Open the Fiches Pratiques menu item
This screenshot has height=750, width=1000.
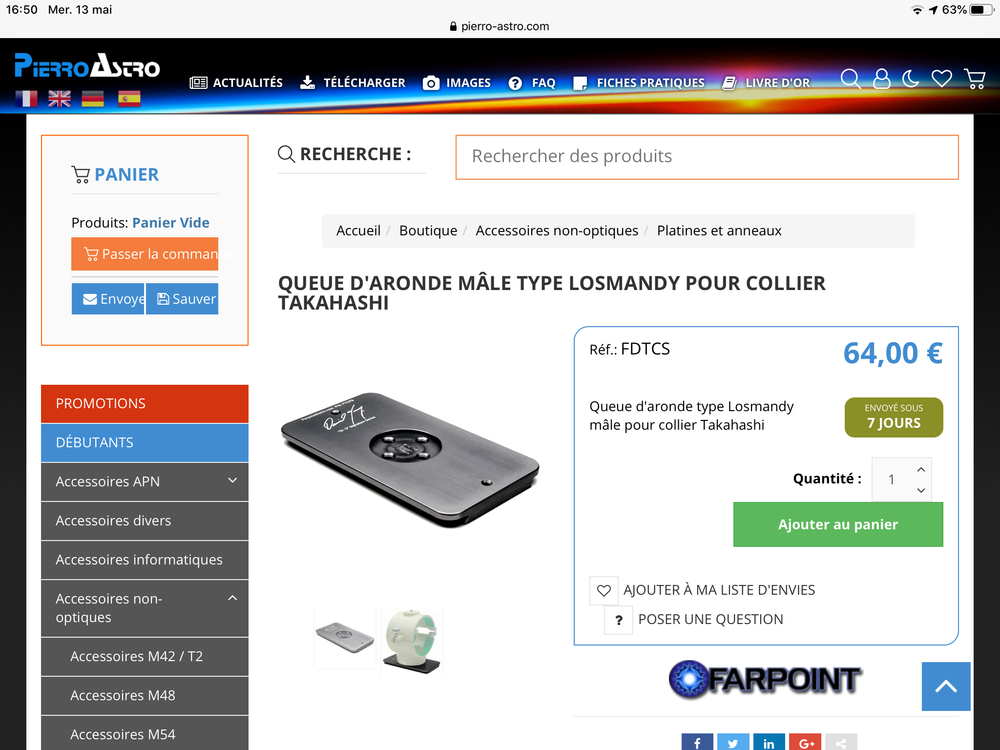639,83
